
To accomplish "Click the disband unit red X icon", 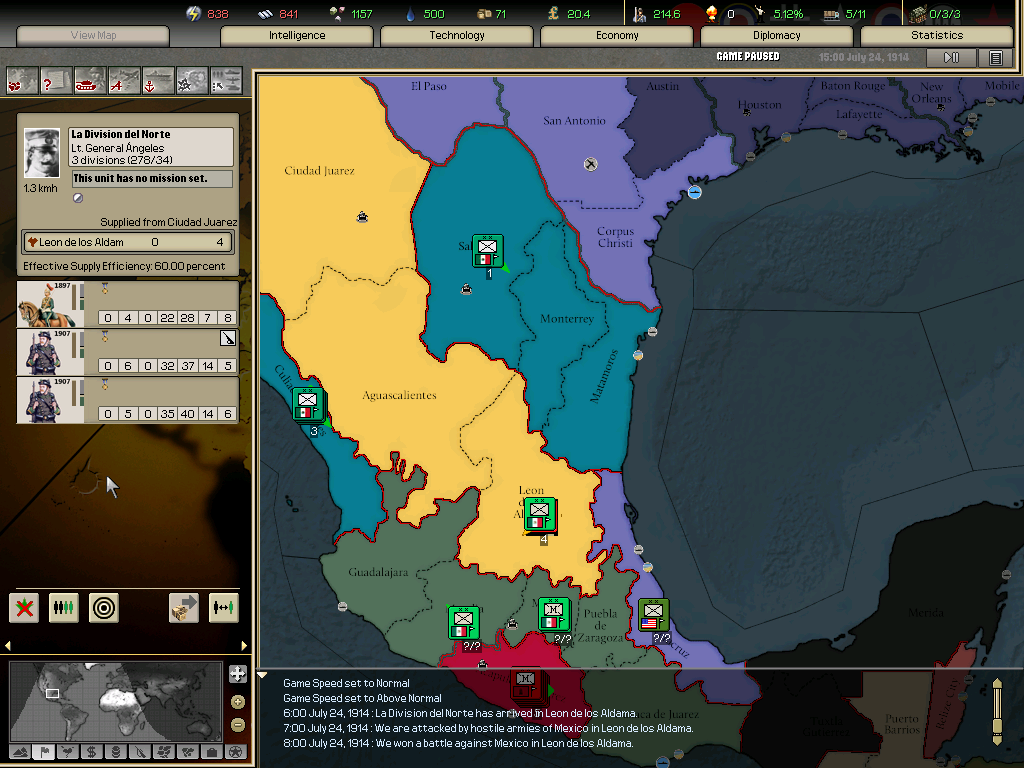I will click(x=24, y=607).
